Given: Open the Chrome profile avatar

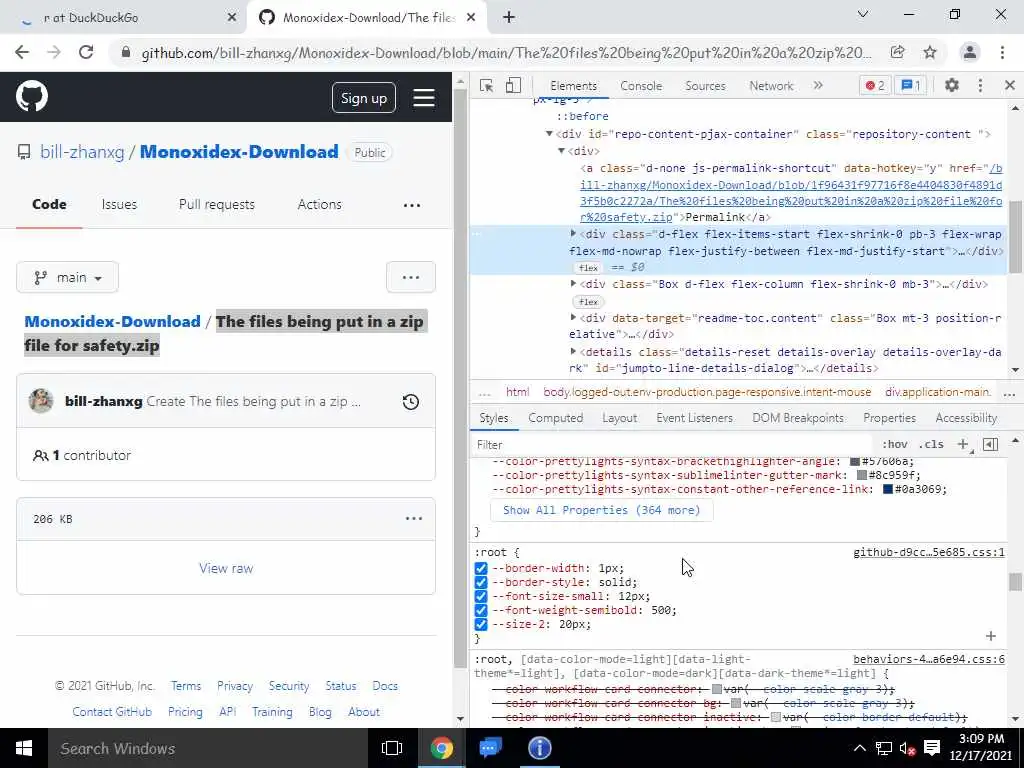Looking at the screenshot, I should [x=970, y=52].
